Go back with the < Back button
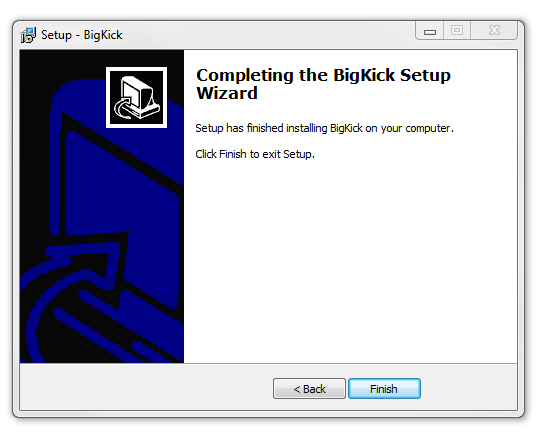This screenshot has height=436, width=552. click(309, 389)
